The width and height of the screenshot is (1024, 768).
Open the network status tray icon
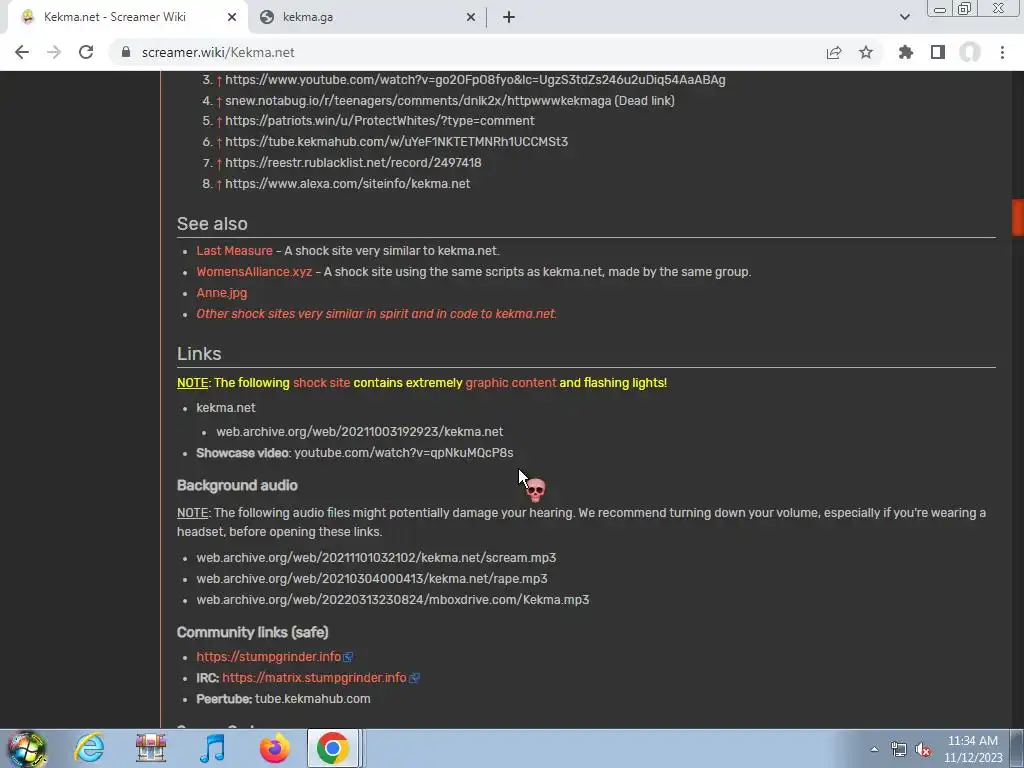tap(899, 749)
